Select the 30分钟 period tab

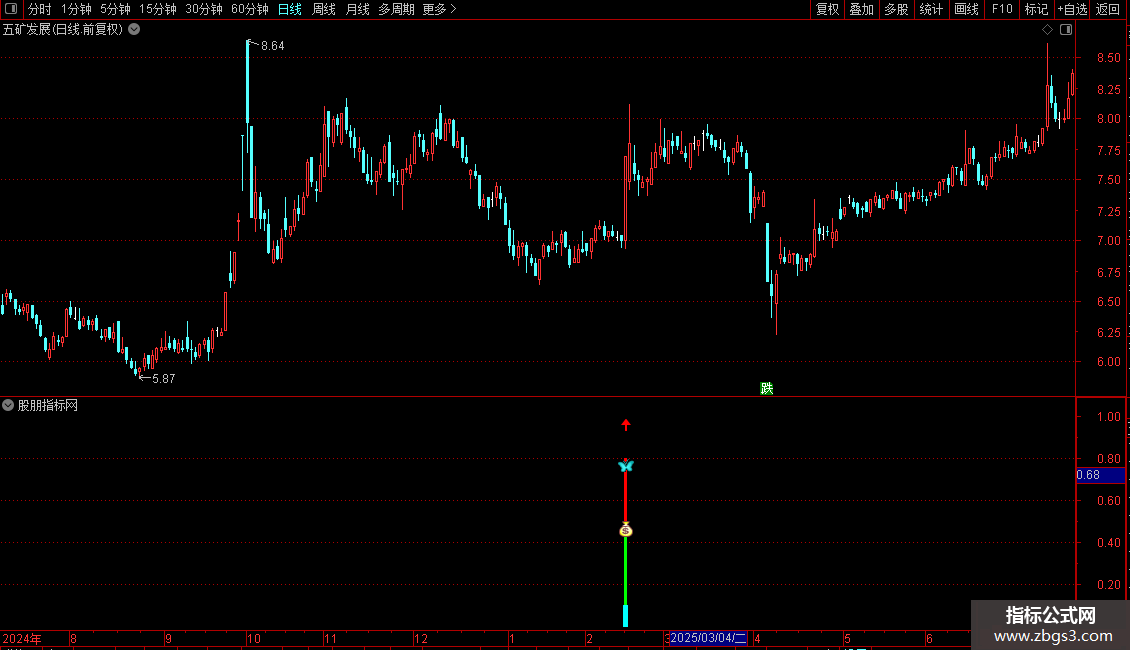coord(204,9)
